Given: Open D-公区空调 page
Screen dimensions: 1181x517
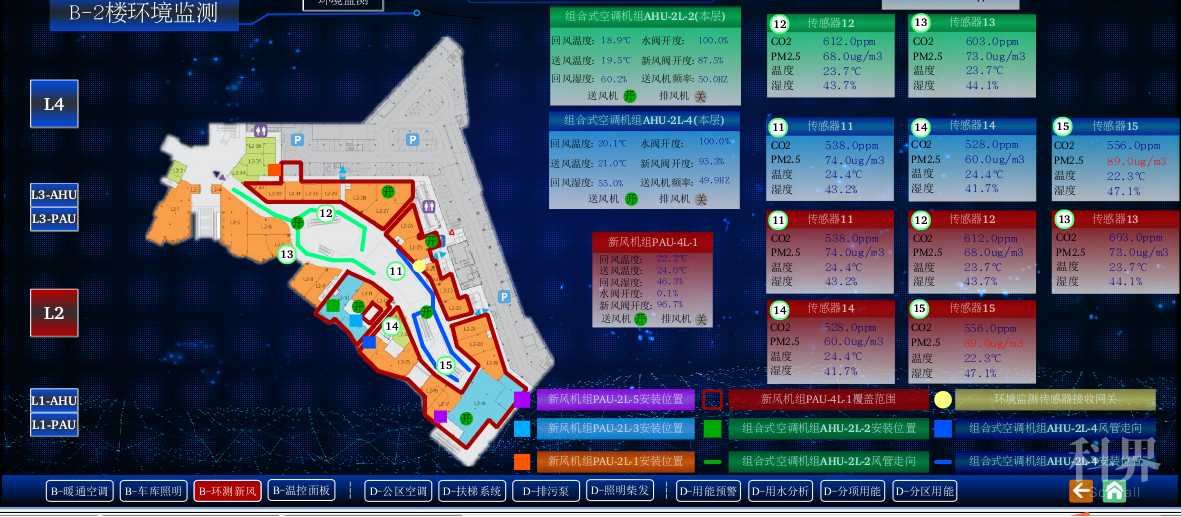Looking at the screenshot, I should 397,491.
